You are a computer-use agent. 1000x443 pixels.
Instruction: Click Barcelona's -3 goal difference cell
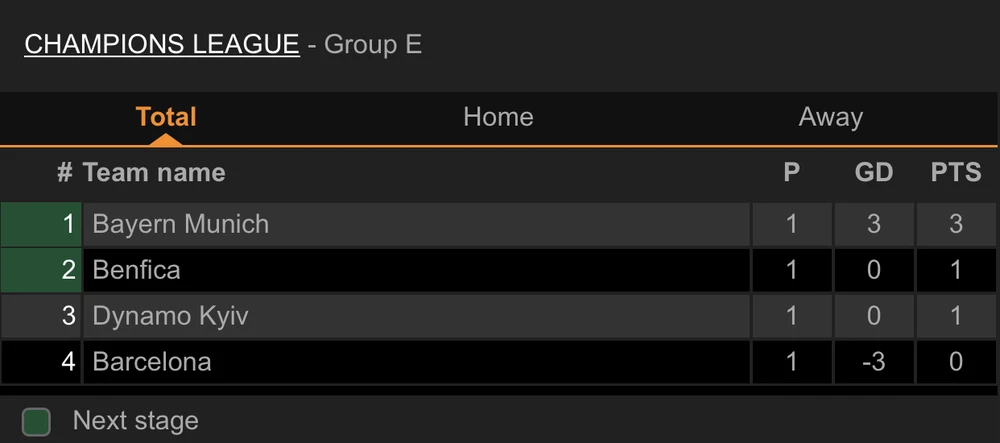873,361
